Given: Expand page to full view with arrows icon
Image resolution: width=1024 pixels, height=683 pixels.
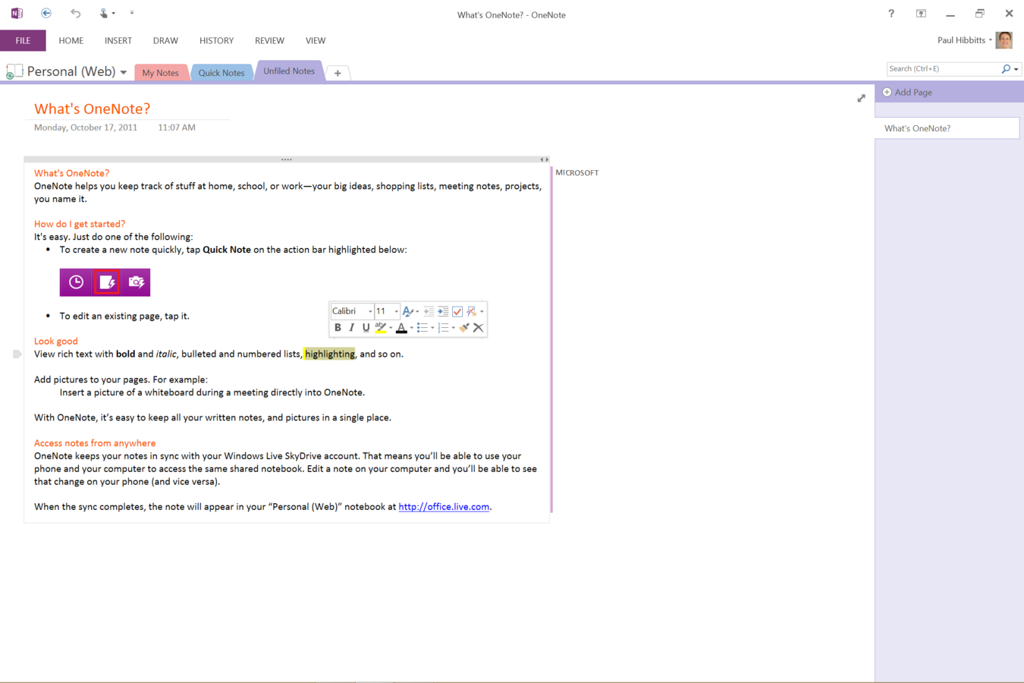Looking at the screenshot, I should [x=861, y=98].
